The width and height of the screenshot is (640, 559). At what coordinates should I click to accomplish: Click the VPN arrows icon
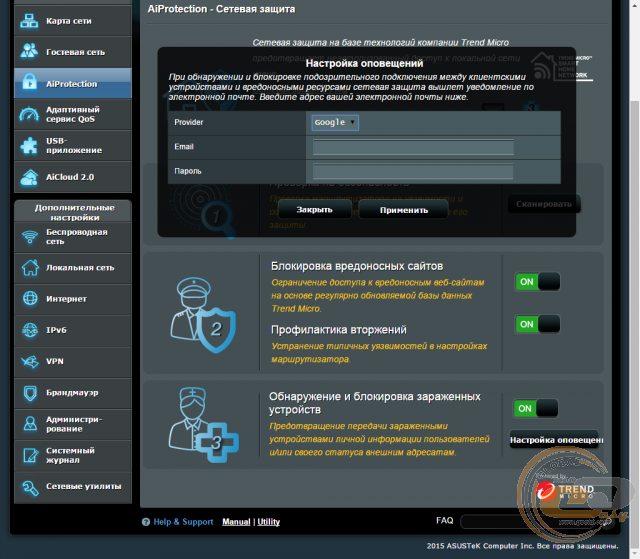pos(30,362)
